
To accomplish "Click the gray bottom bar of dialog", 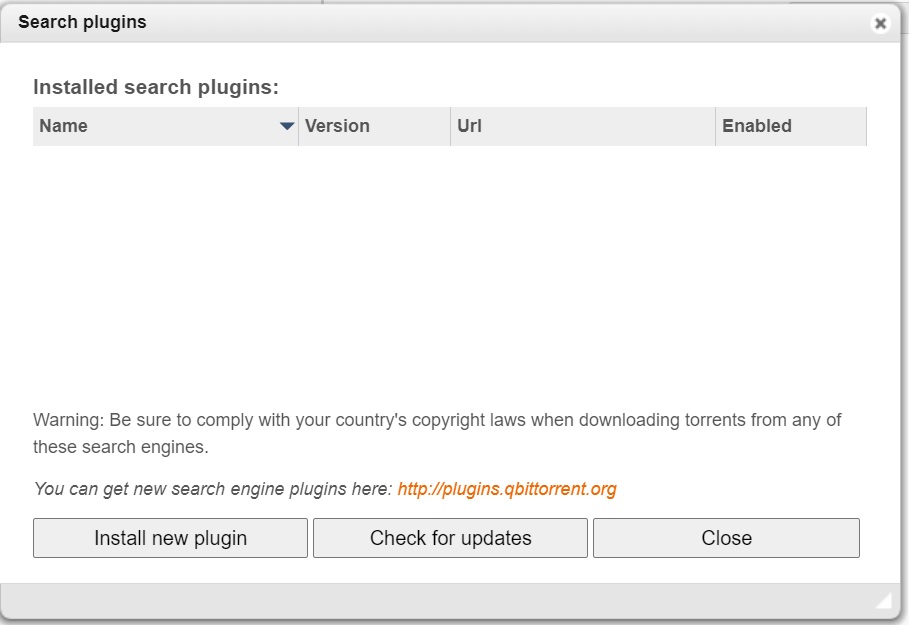I will (450, 601).
